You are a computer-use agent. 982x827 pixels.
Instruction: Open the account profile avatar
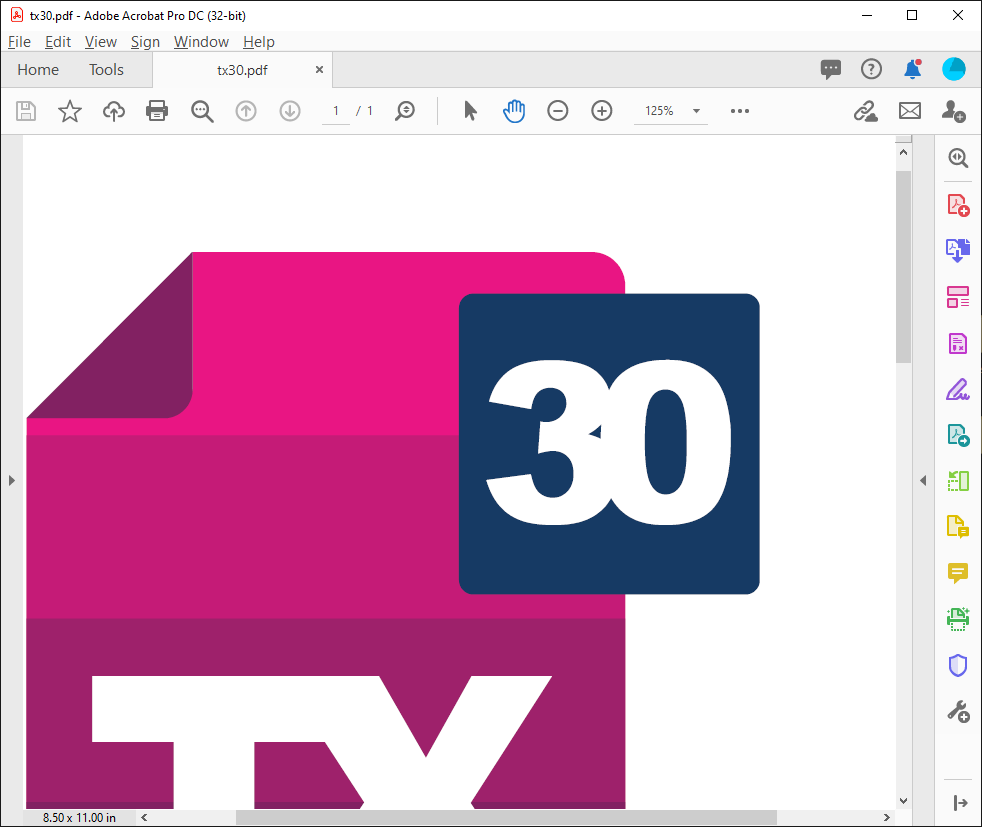953,69
